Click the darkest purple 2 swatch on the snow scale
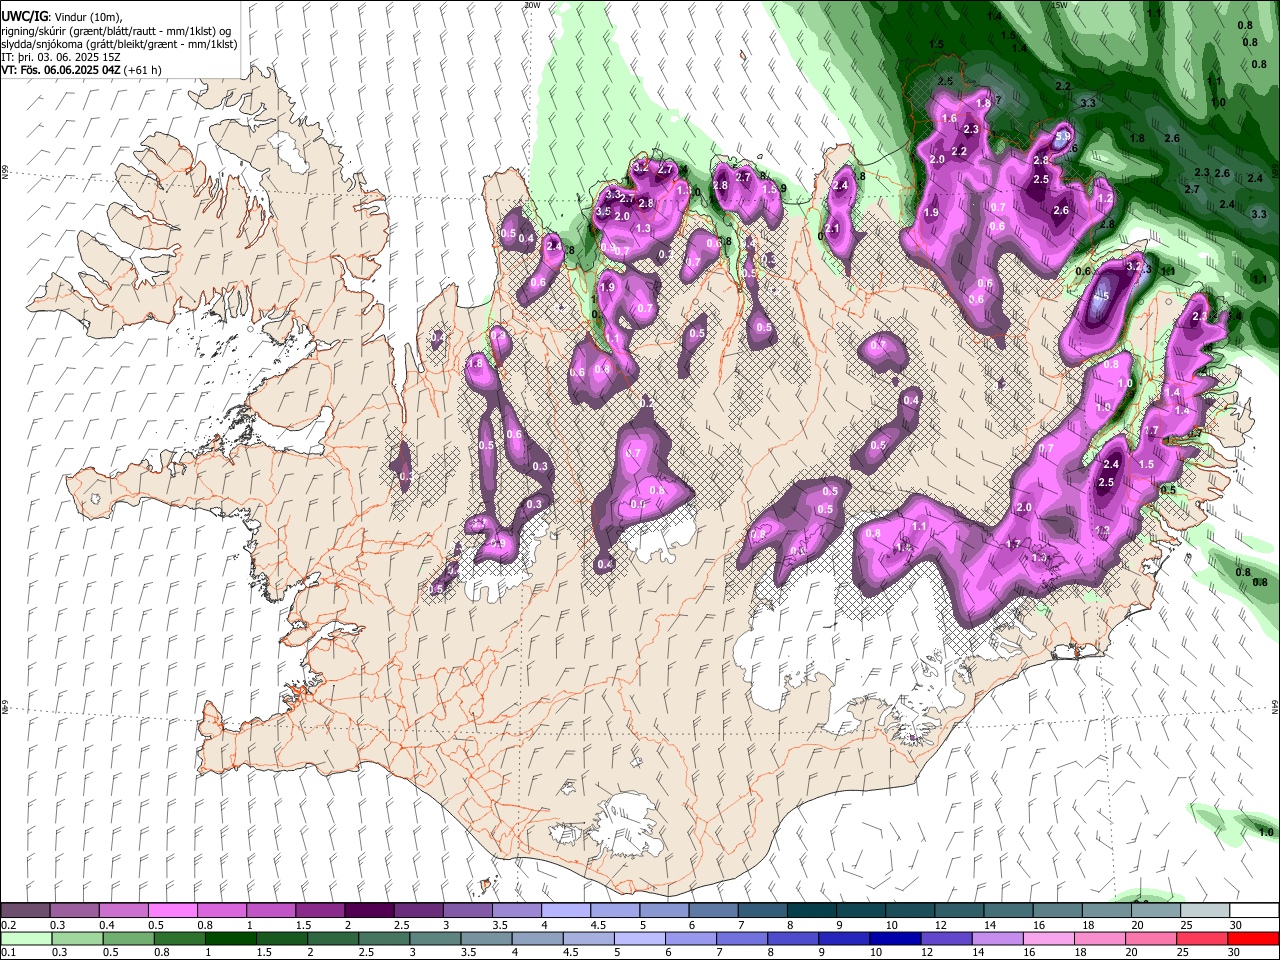This screenshot has height=960, width=1280. pos(369,911)
